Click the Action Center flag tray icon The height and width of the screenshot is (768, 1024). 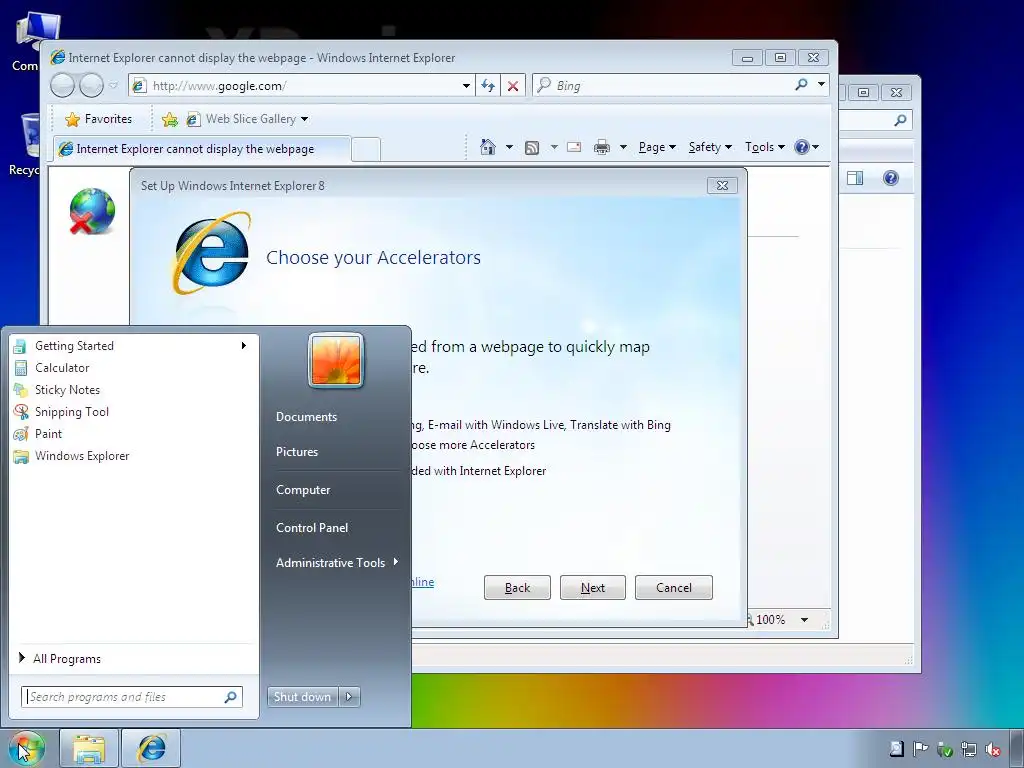click(920, 749)
